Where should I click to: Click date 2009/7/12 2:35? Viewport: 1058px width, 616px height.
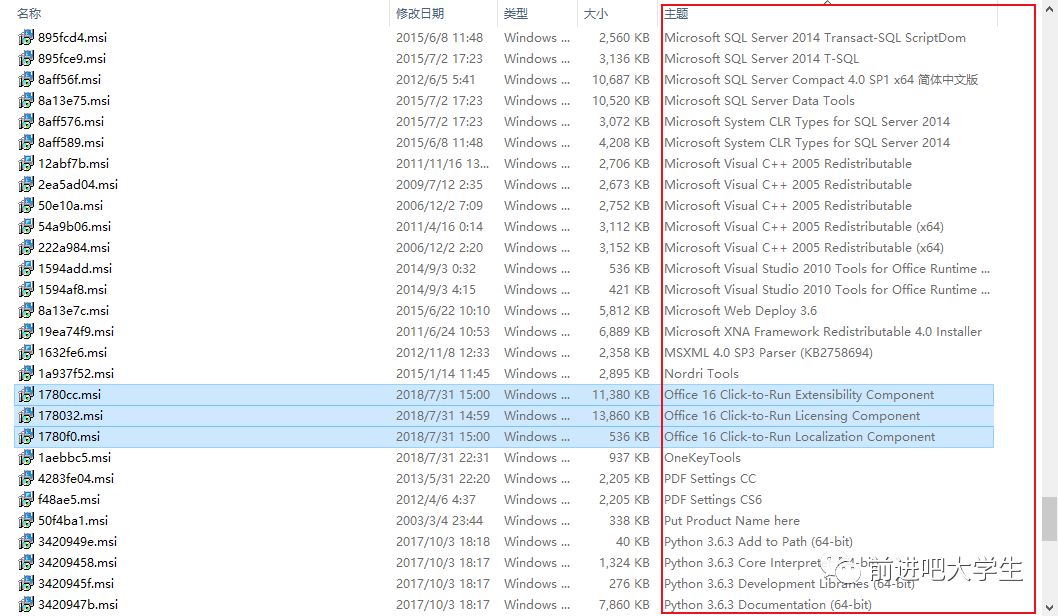439,184
